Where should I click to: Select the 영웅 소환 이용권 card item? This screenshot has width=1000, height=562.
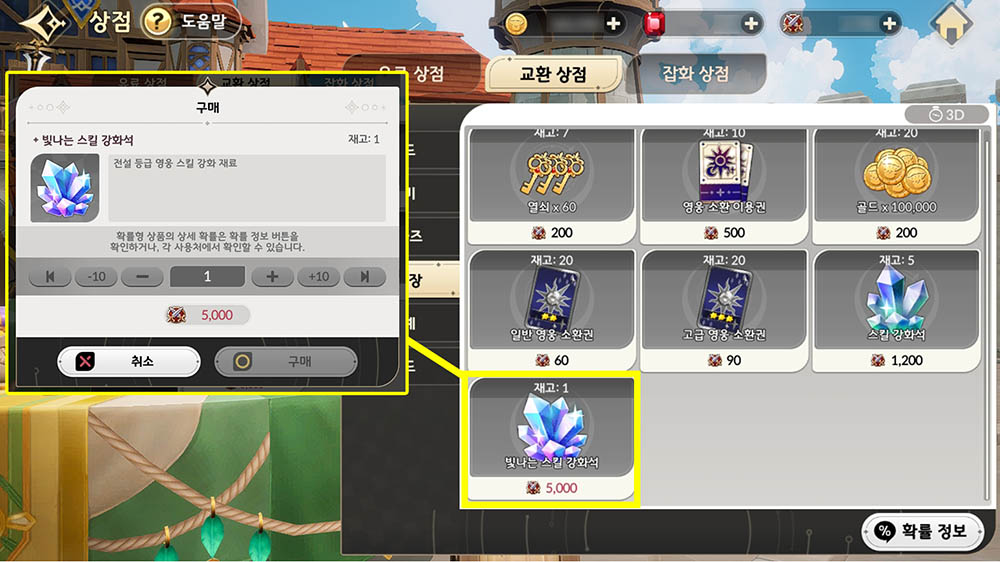(724, 186)
